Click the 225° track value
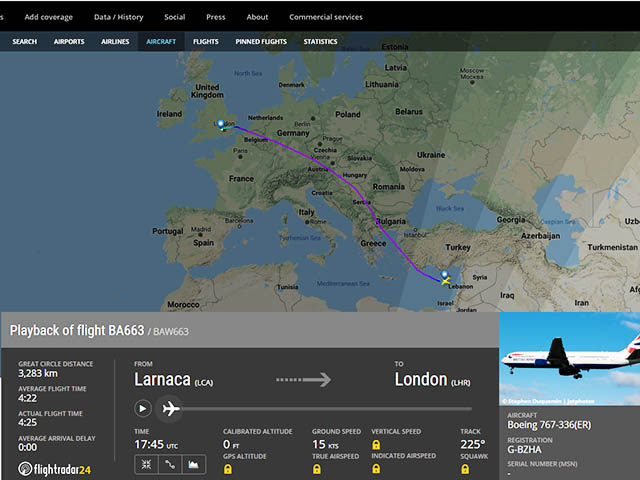Image resolution: width=640 pixels, height=480 pixels. 473,444
